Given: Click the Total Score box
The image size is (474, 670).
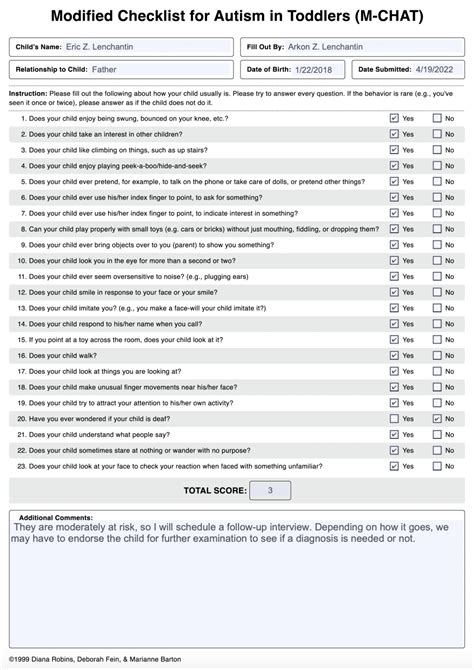Looking at the screenshot, I should [x=270, y=491].
